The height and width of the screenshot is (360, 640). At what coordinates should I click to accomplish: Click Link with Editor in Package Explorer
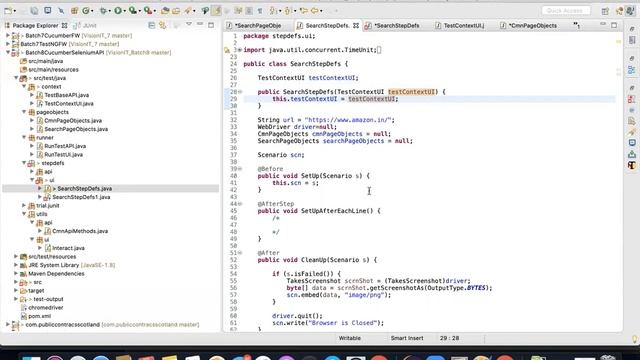(162, 25)
